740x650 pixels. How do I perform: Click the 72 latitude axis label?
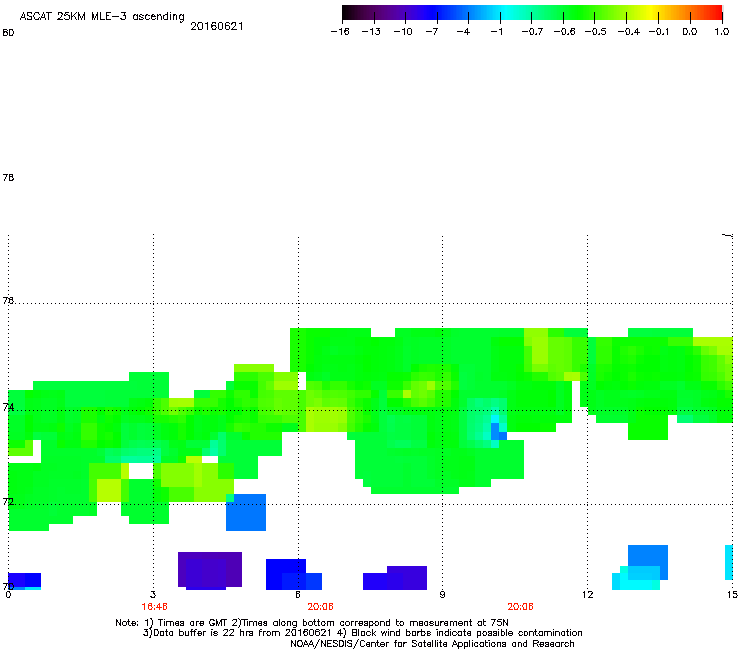[x=8, y=501]
